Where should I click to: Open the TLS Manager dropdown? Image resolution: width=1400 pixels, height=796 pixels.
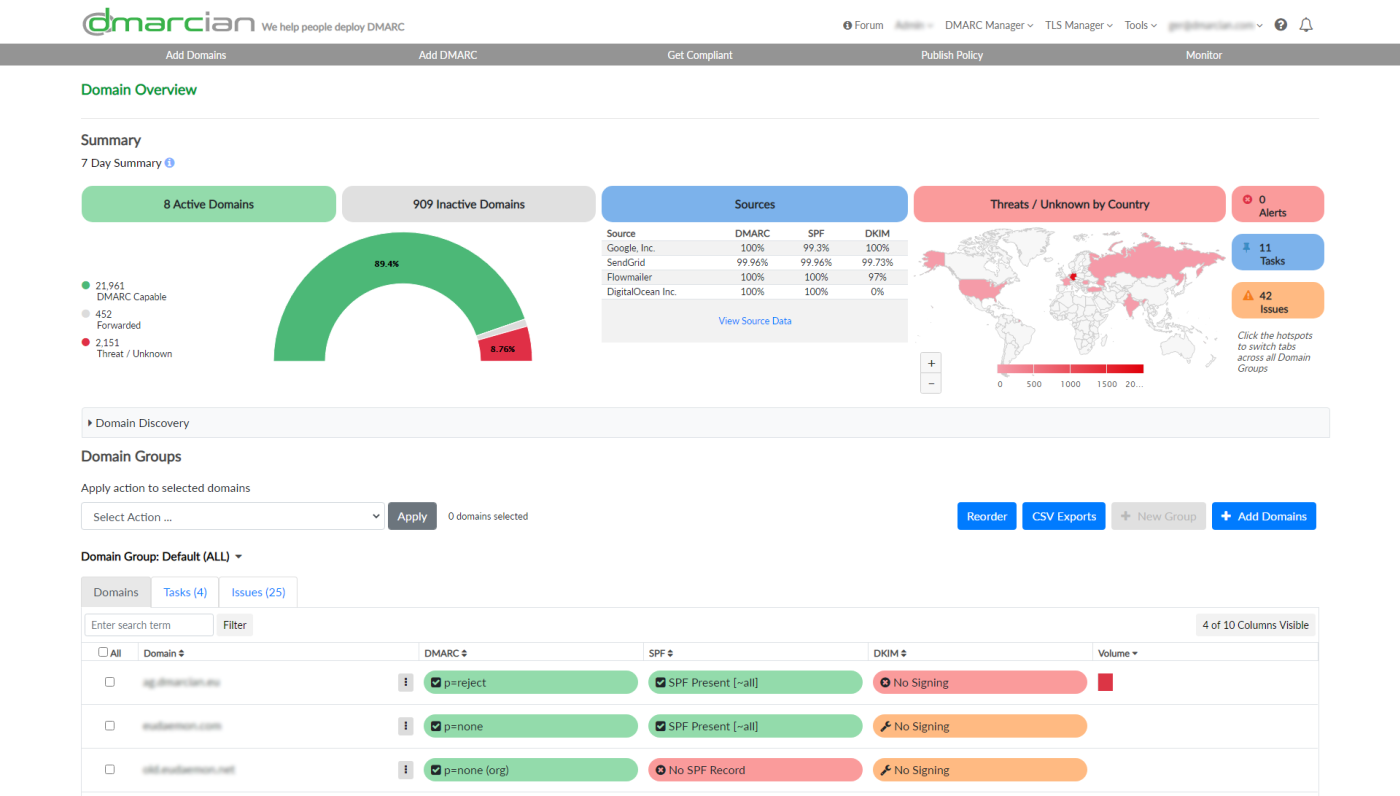[1079, 25]
